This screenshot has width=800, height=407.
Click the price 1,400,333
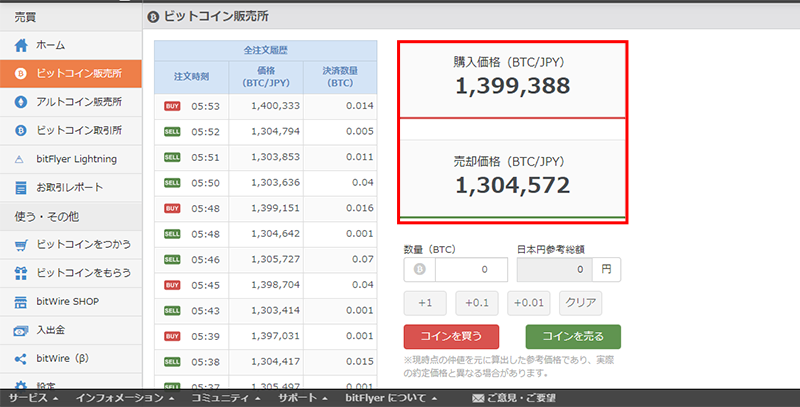[276, 106]
